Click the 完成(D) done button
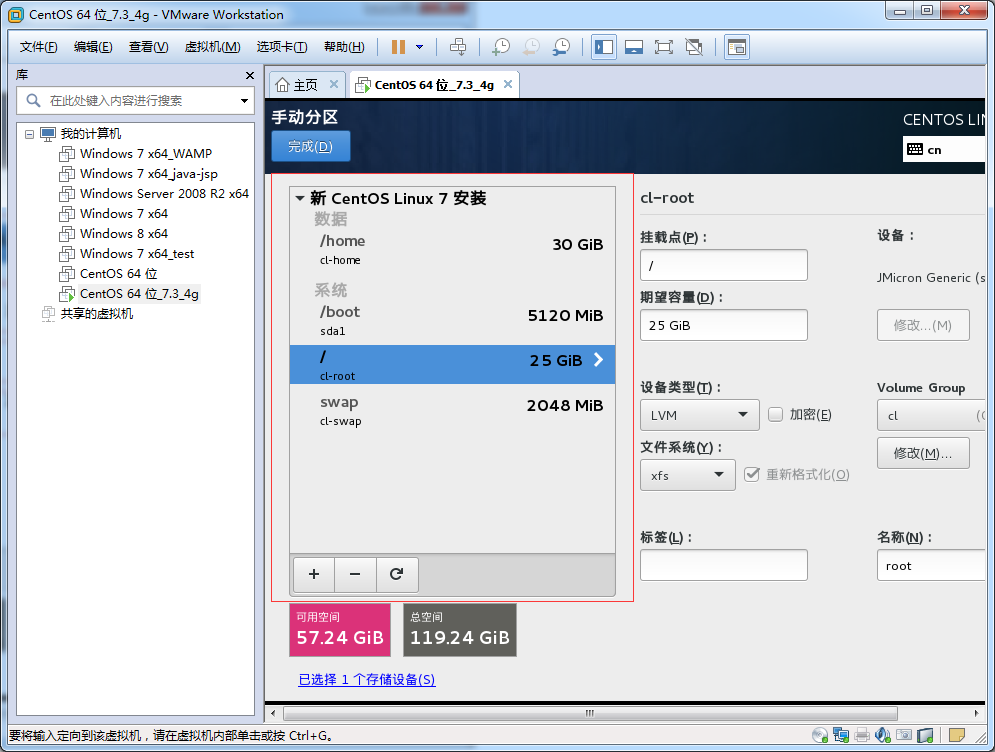 [x=310, y=146]
